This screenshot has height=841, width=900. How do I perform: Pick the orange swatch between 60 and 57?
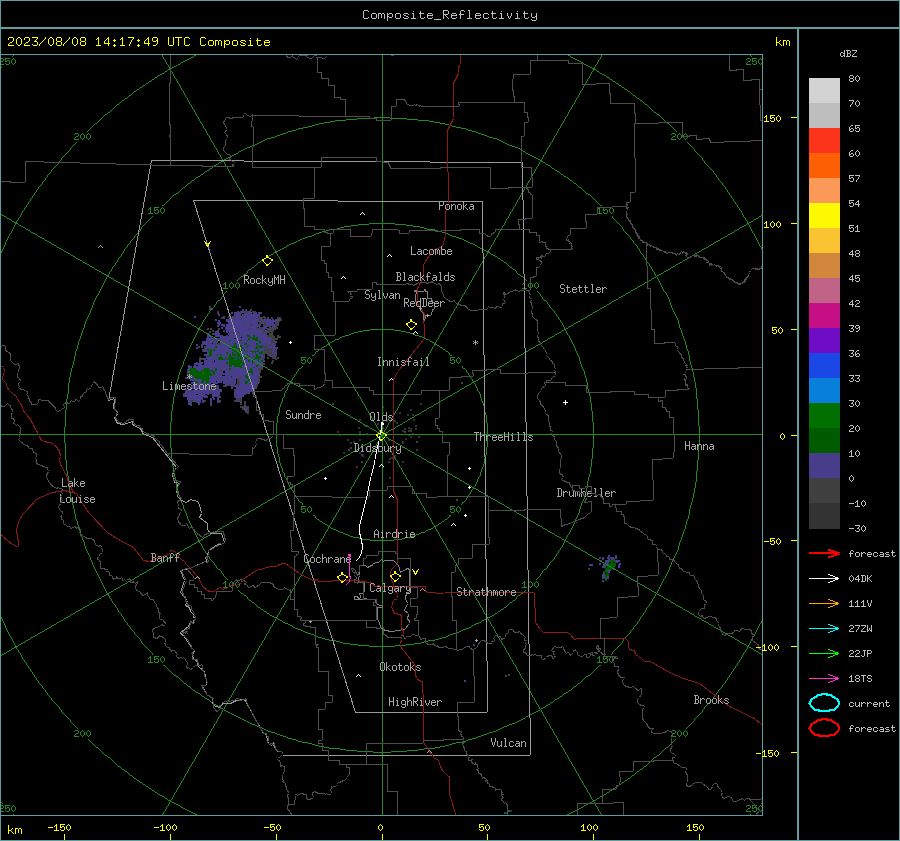pos(824,166)
